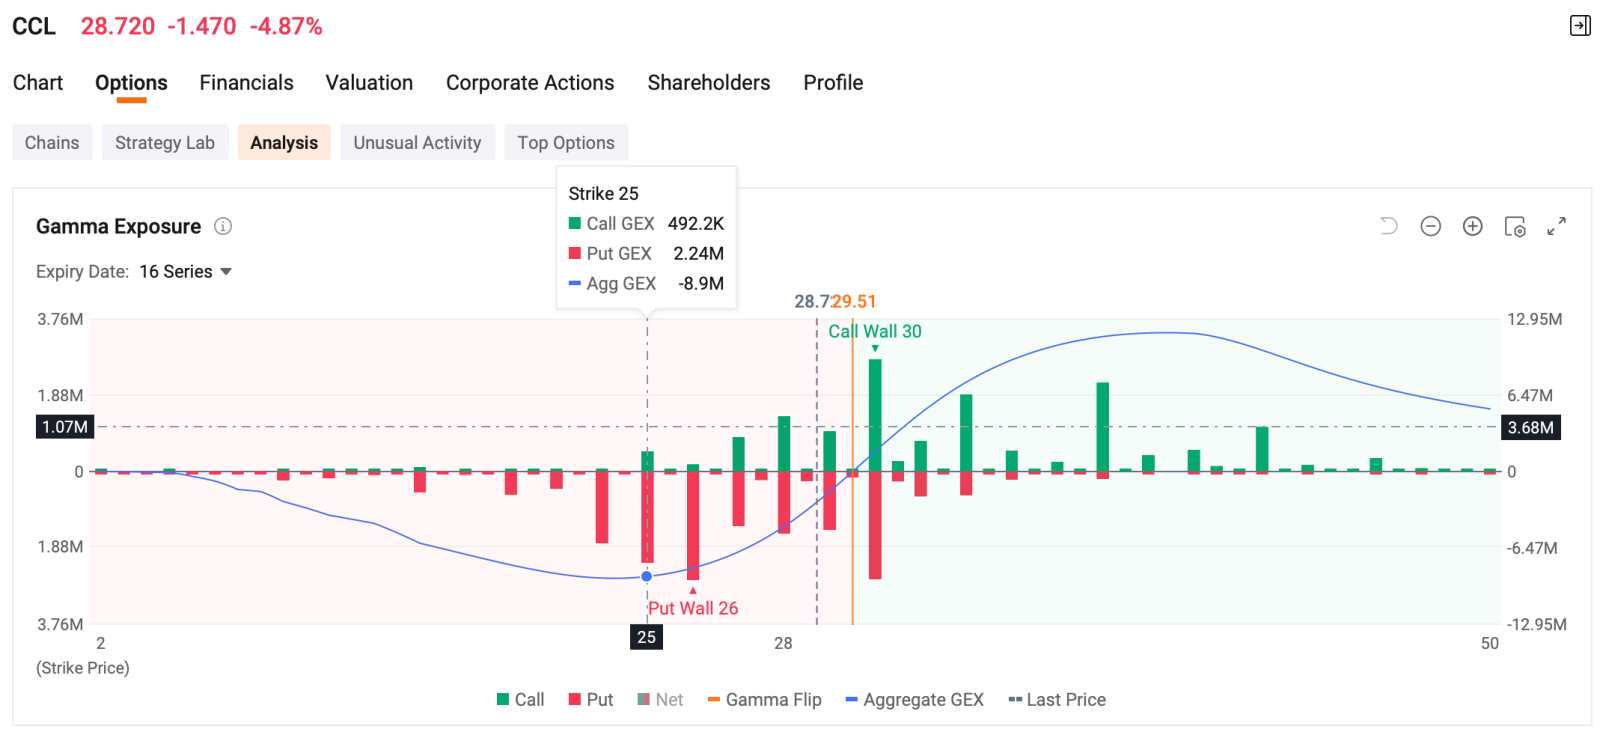This screenshot has width=1600, height=735.
Task: Click the -4.87% change value
Action: [x=286, y=26]
